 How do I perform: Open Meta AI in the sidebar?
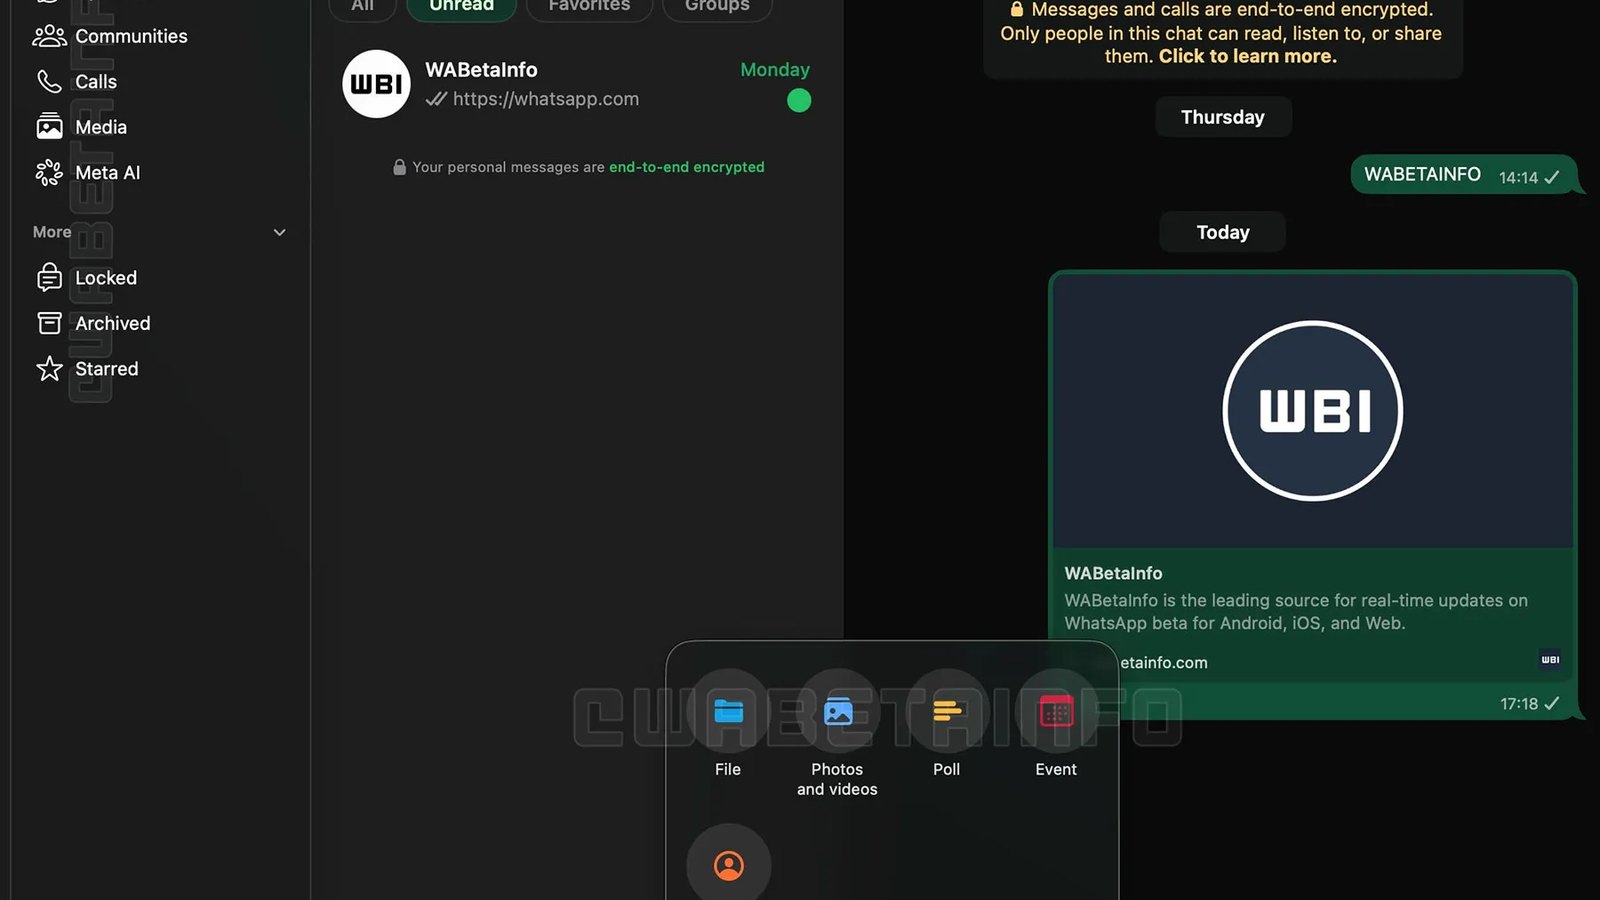click(87, 173)
